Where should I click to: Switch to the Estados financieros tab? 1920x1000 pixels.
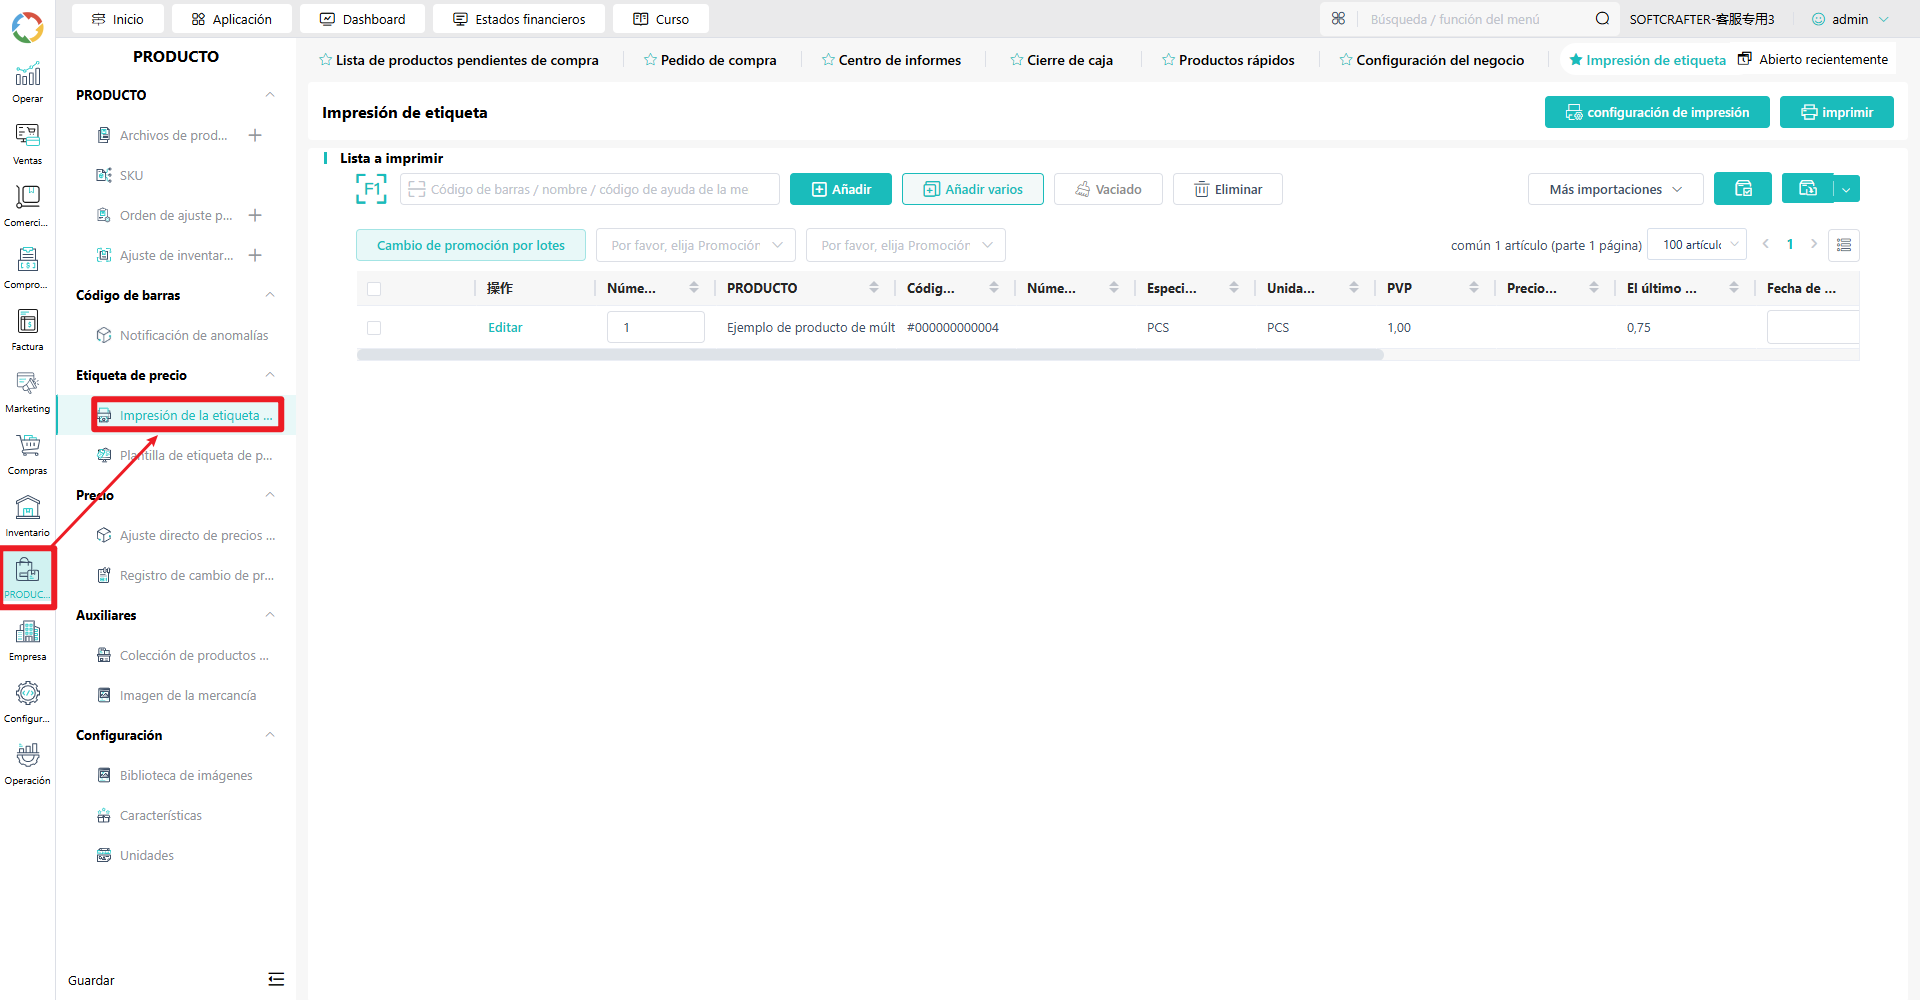click(519, 19)
